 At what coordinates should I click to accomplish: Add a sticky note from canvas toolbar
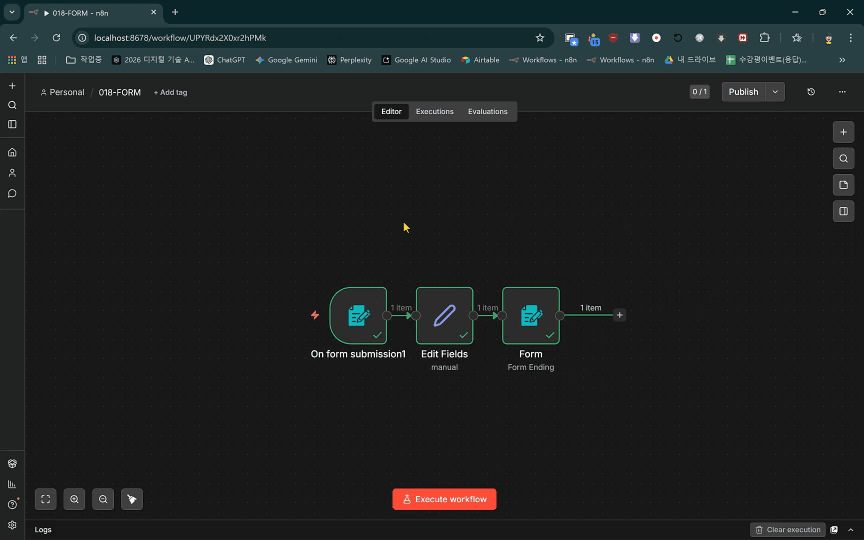point(843,185)
